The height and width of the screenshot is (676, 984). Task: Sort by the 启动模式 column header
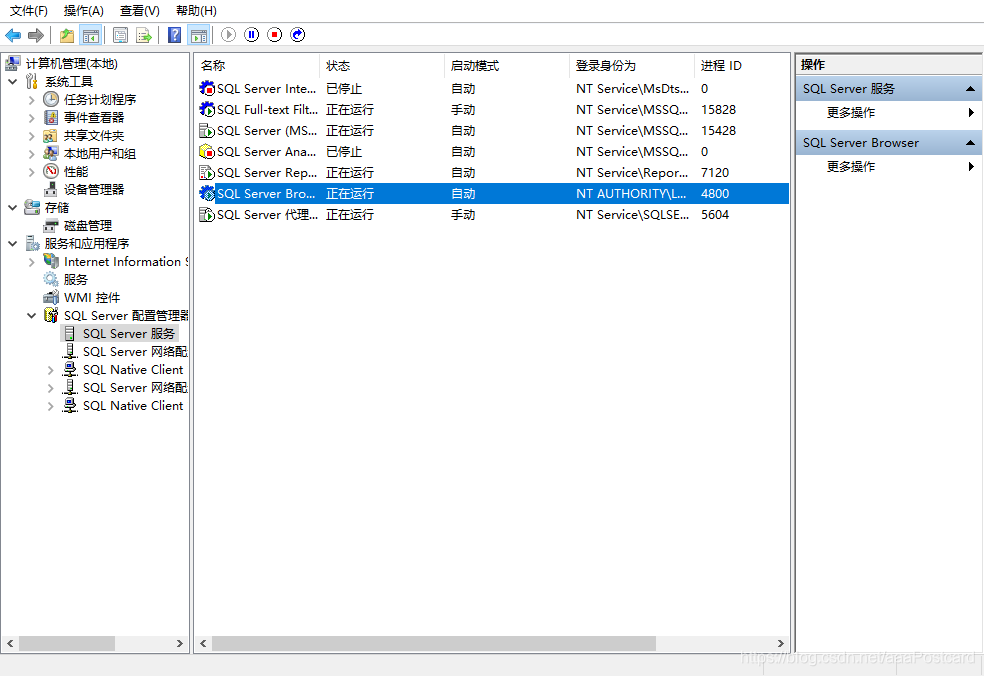507,65
